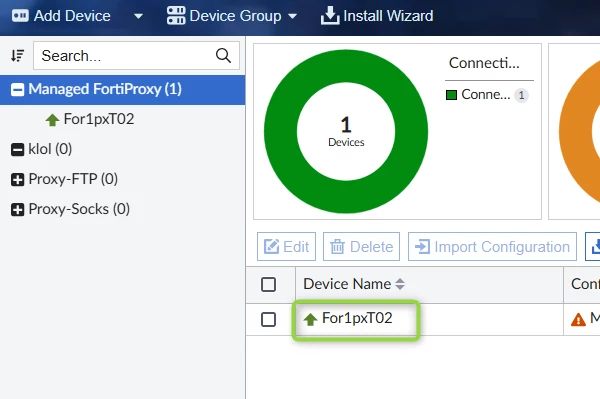600x399 pixels.
Task: Click the Connected count badge 1
Action: point(521,95)
